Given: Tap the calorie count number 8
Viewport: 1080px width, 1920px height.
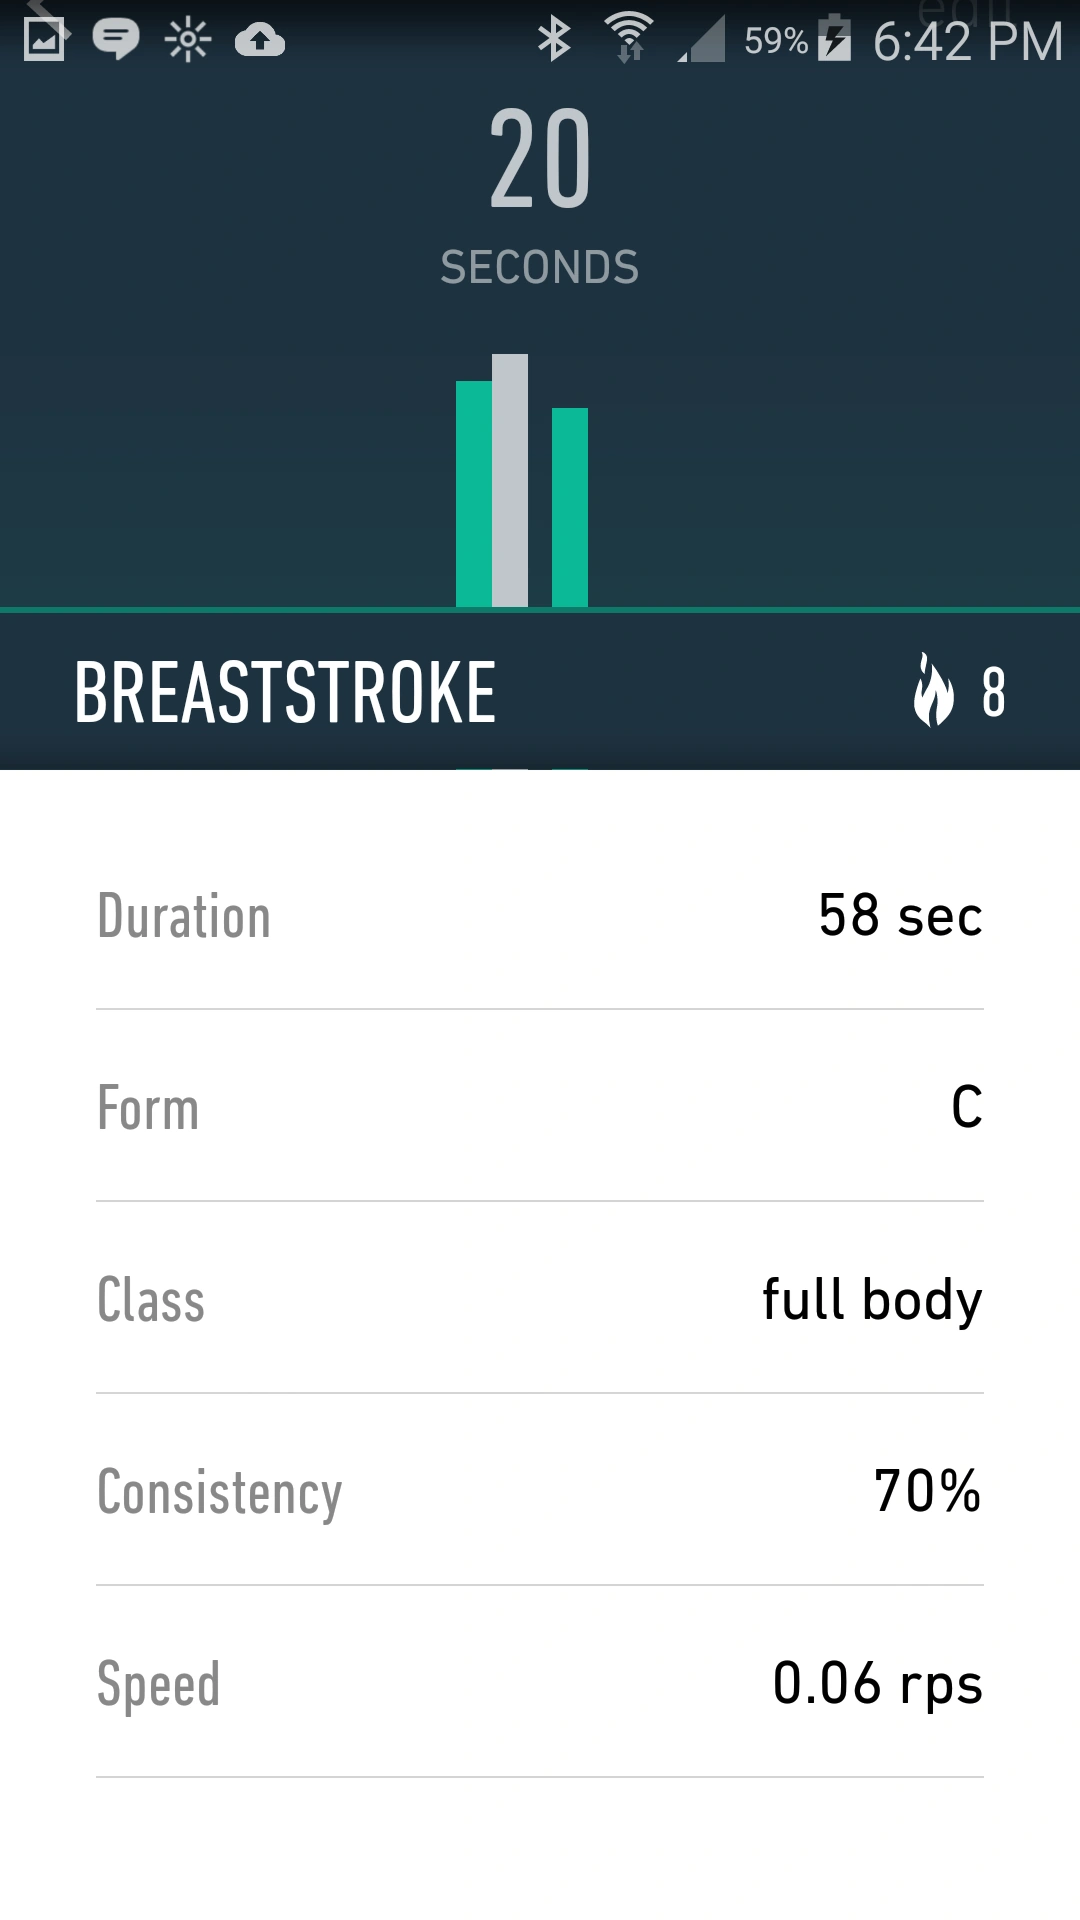Looking at the screenshot, I should click(x=993, y=692).
